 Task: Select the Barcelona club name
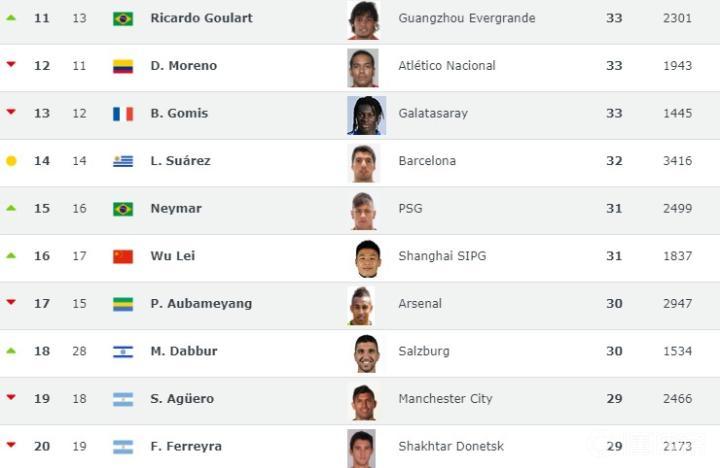tap(427, 161)
